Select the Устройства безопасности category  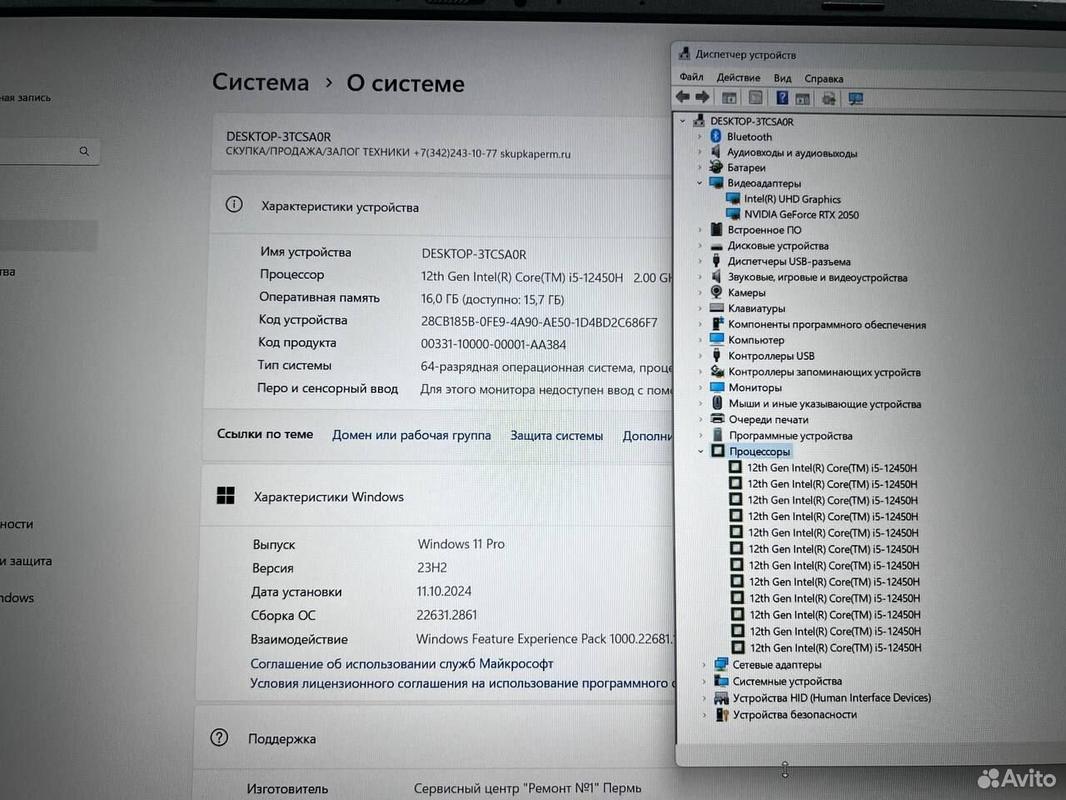794,714
